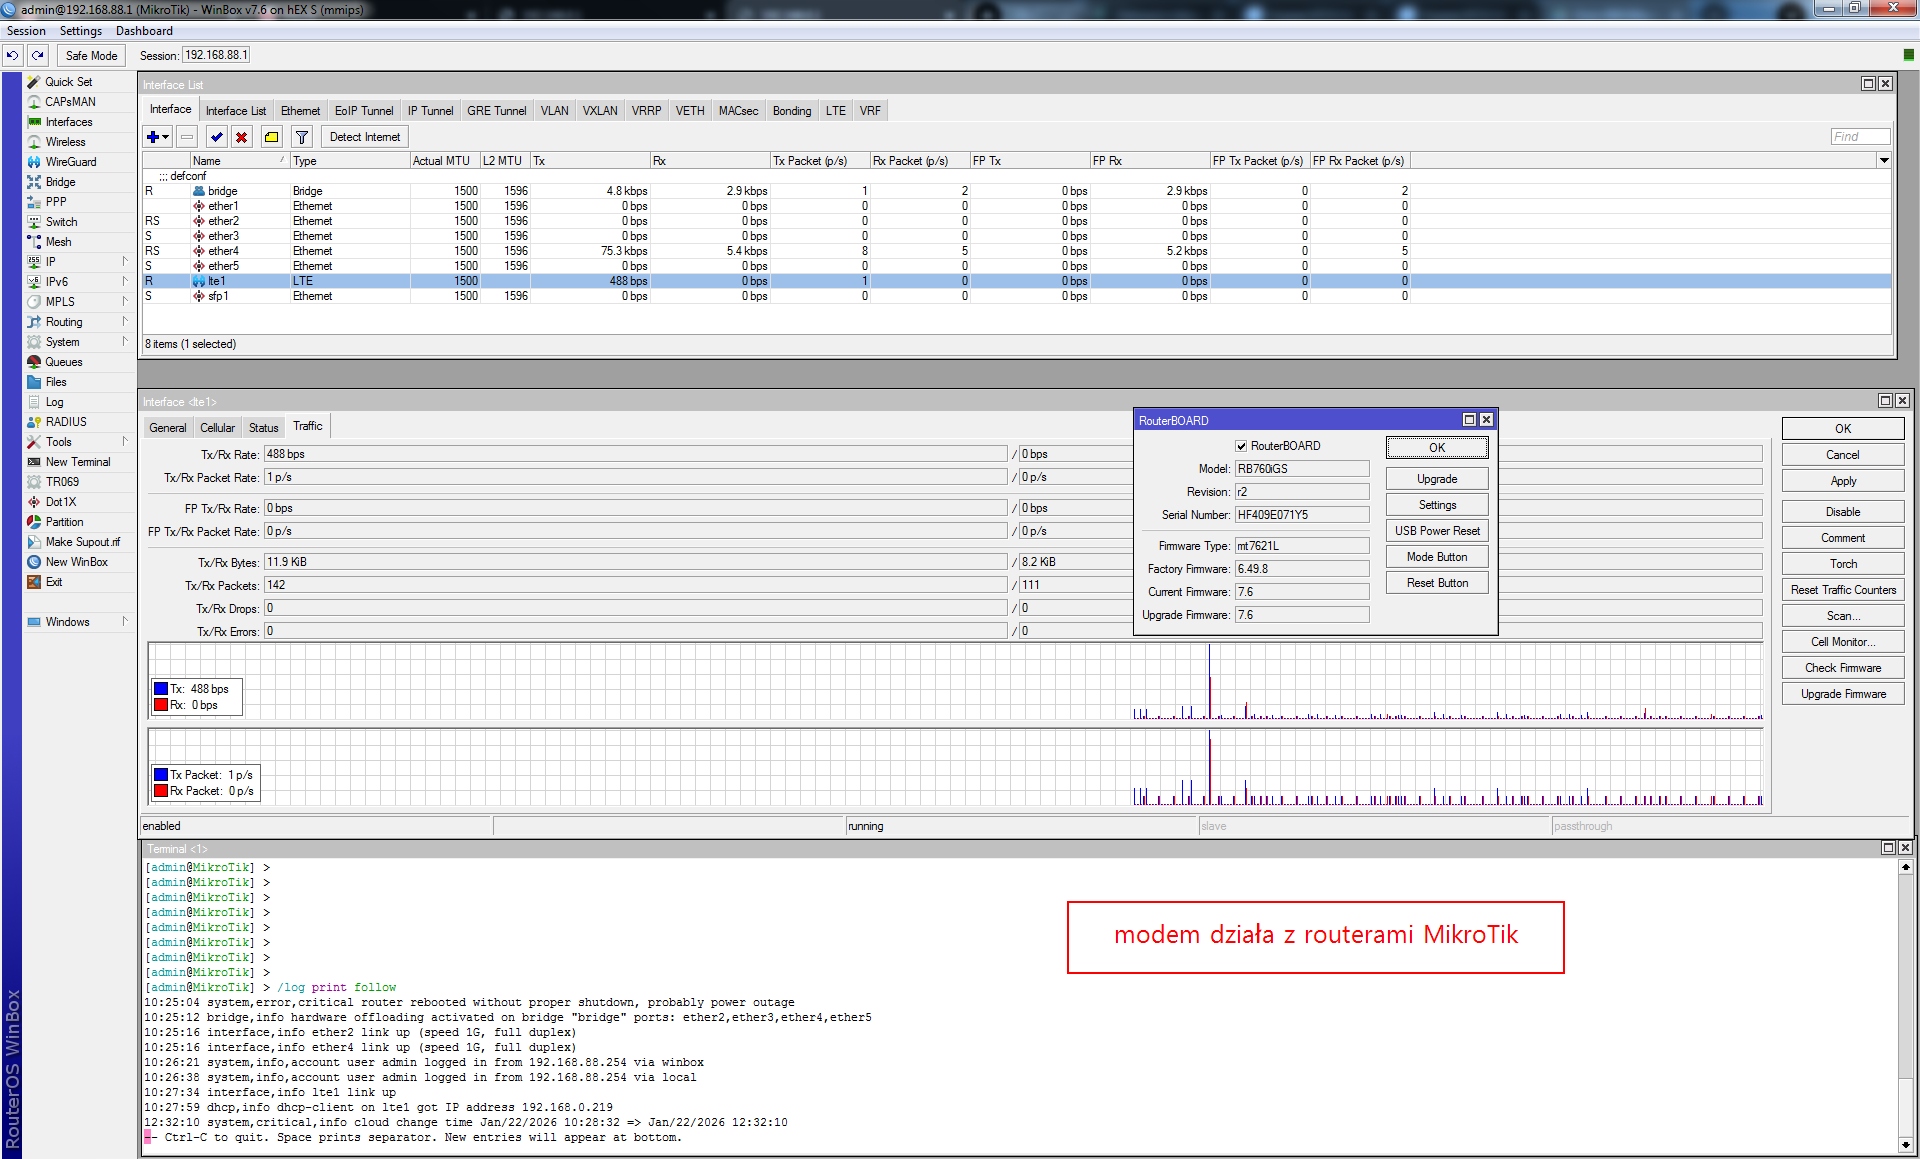Screen dimensions: 1920x1159
Task: Toggle the RouterBOARD checkbox
Action: (1241, 446)
